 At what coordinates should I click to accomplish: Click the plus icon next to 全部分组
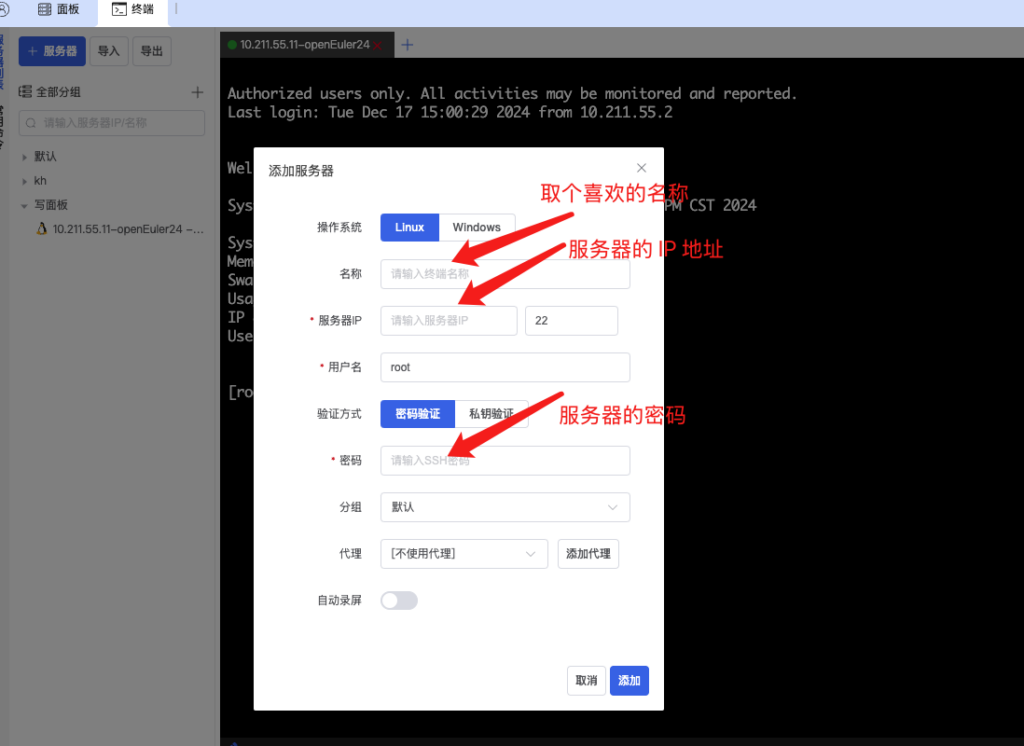coord(197,92)
